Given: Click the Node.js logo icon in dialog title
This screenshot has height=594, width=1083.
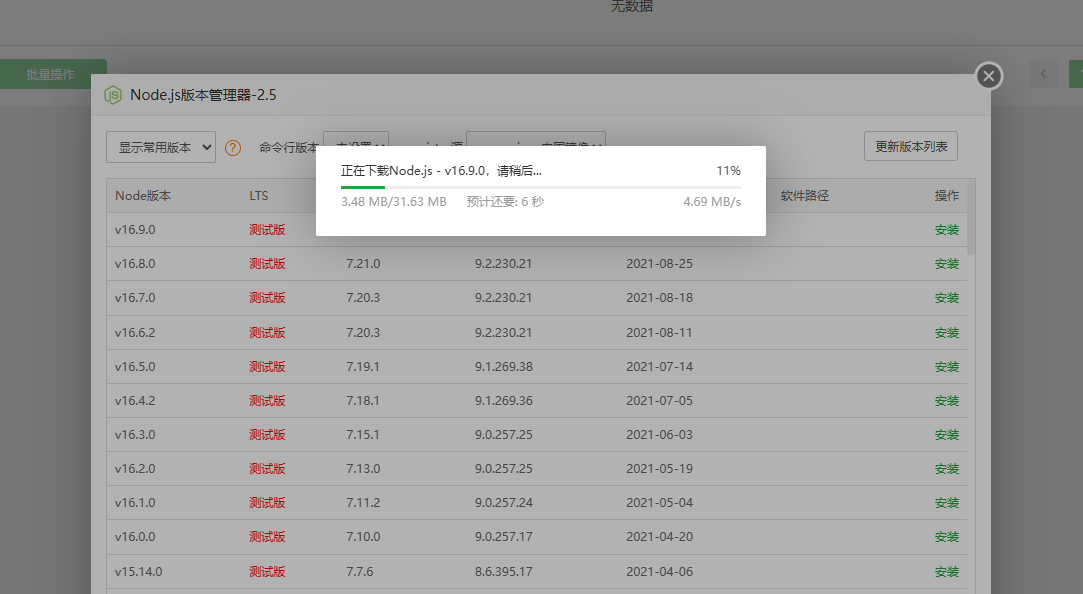Looking at the screenshot, I should tap(113, 95).
